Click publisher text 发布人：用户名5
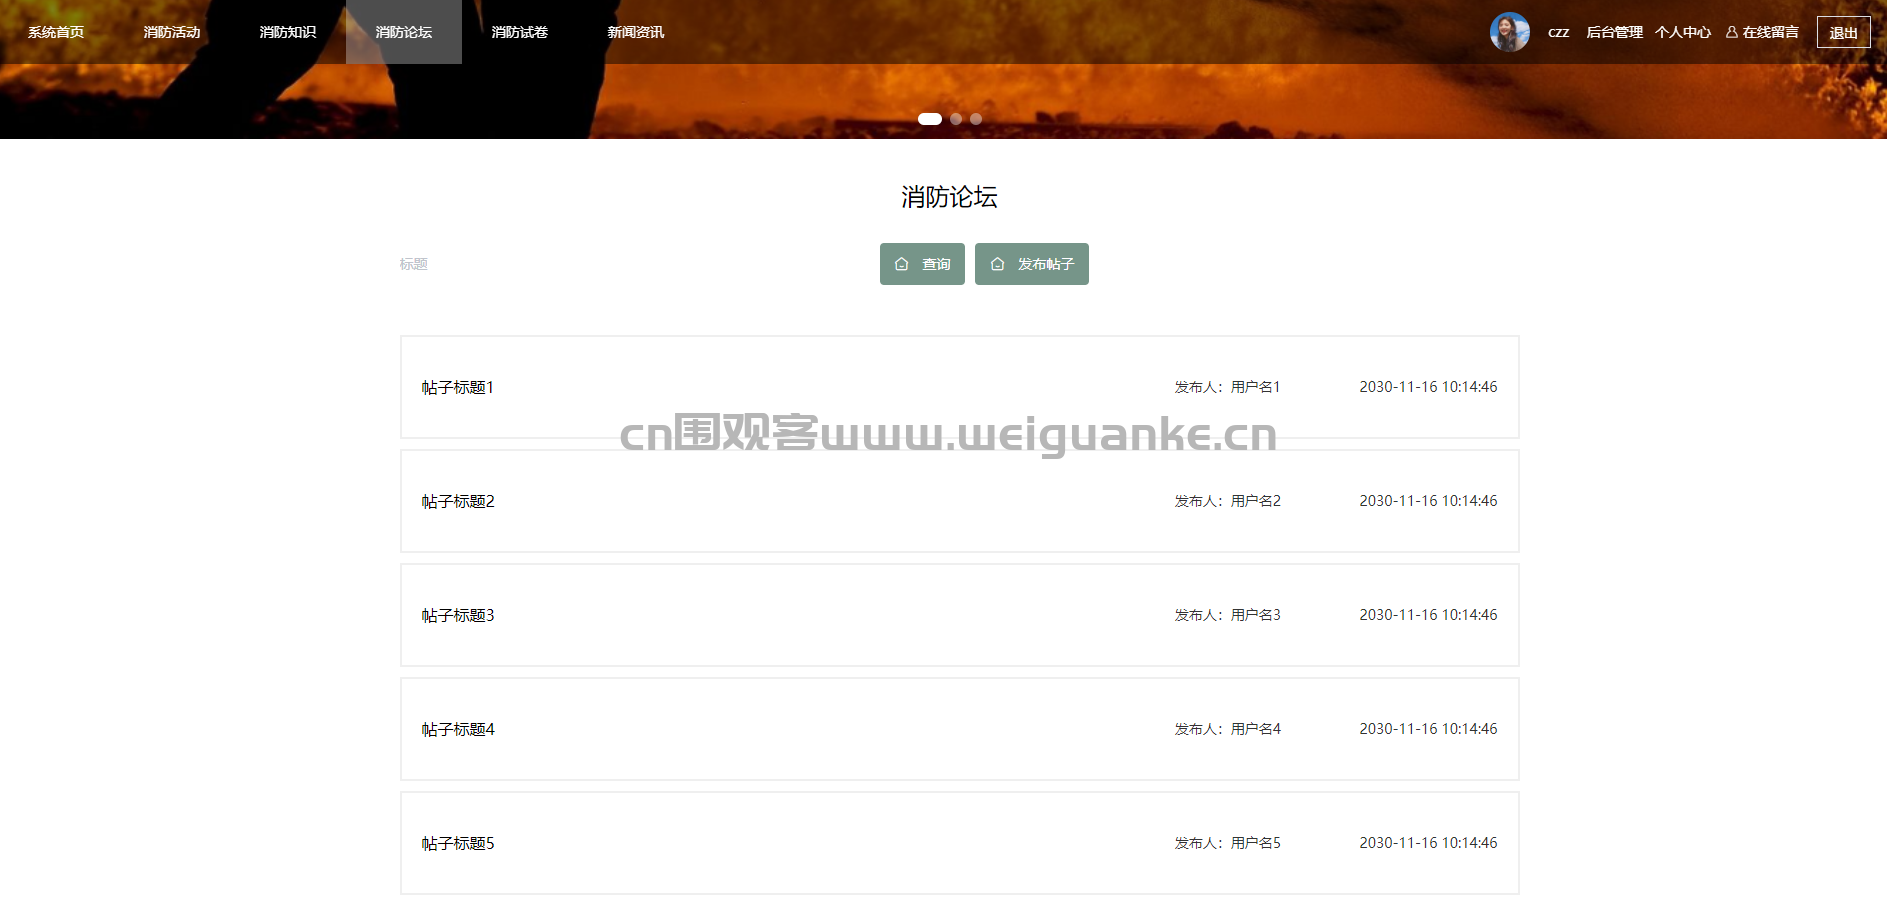Viewport: 1887px width, 900px height. [1227, 843]
